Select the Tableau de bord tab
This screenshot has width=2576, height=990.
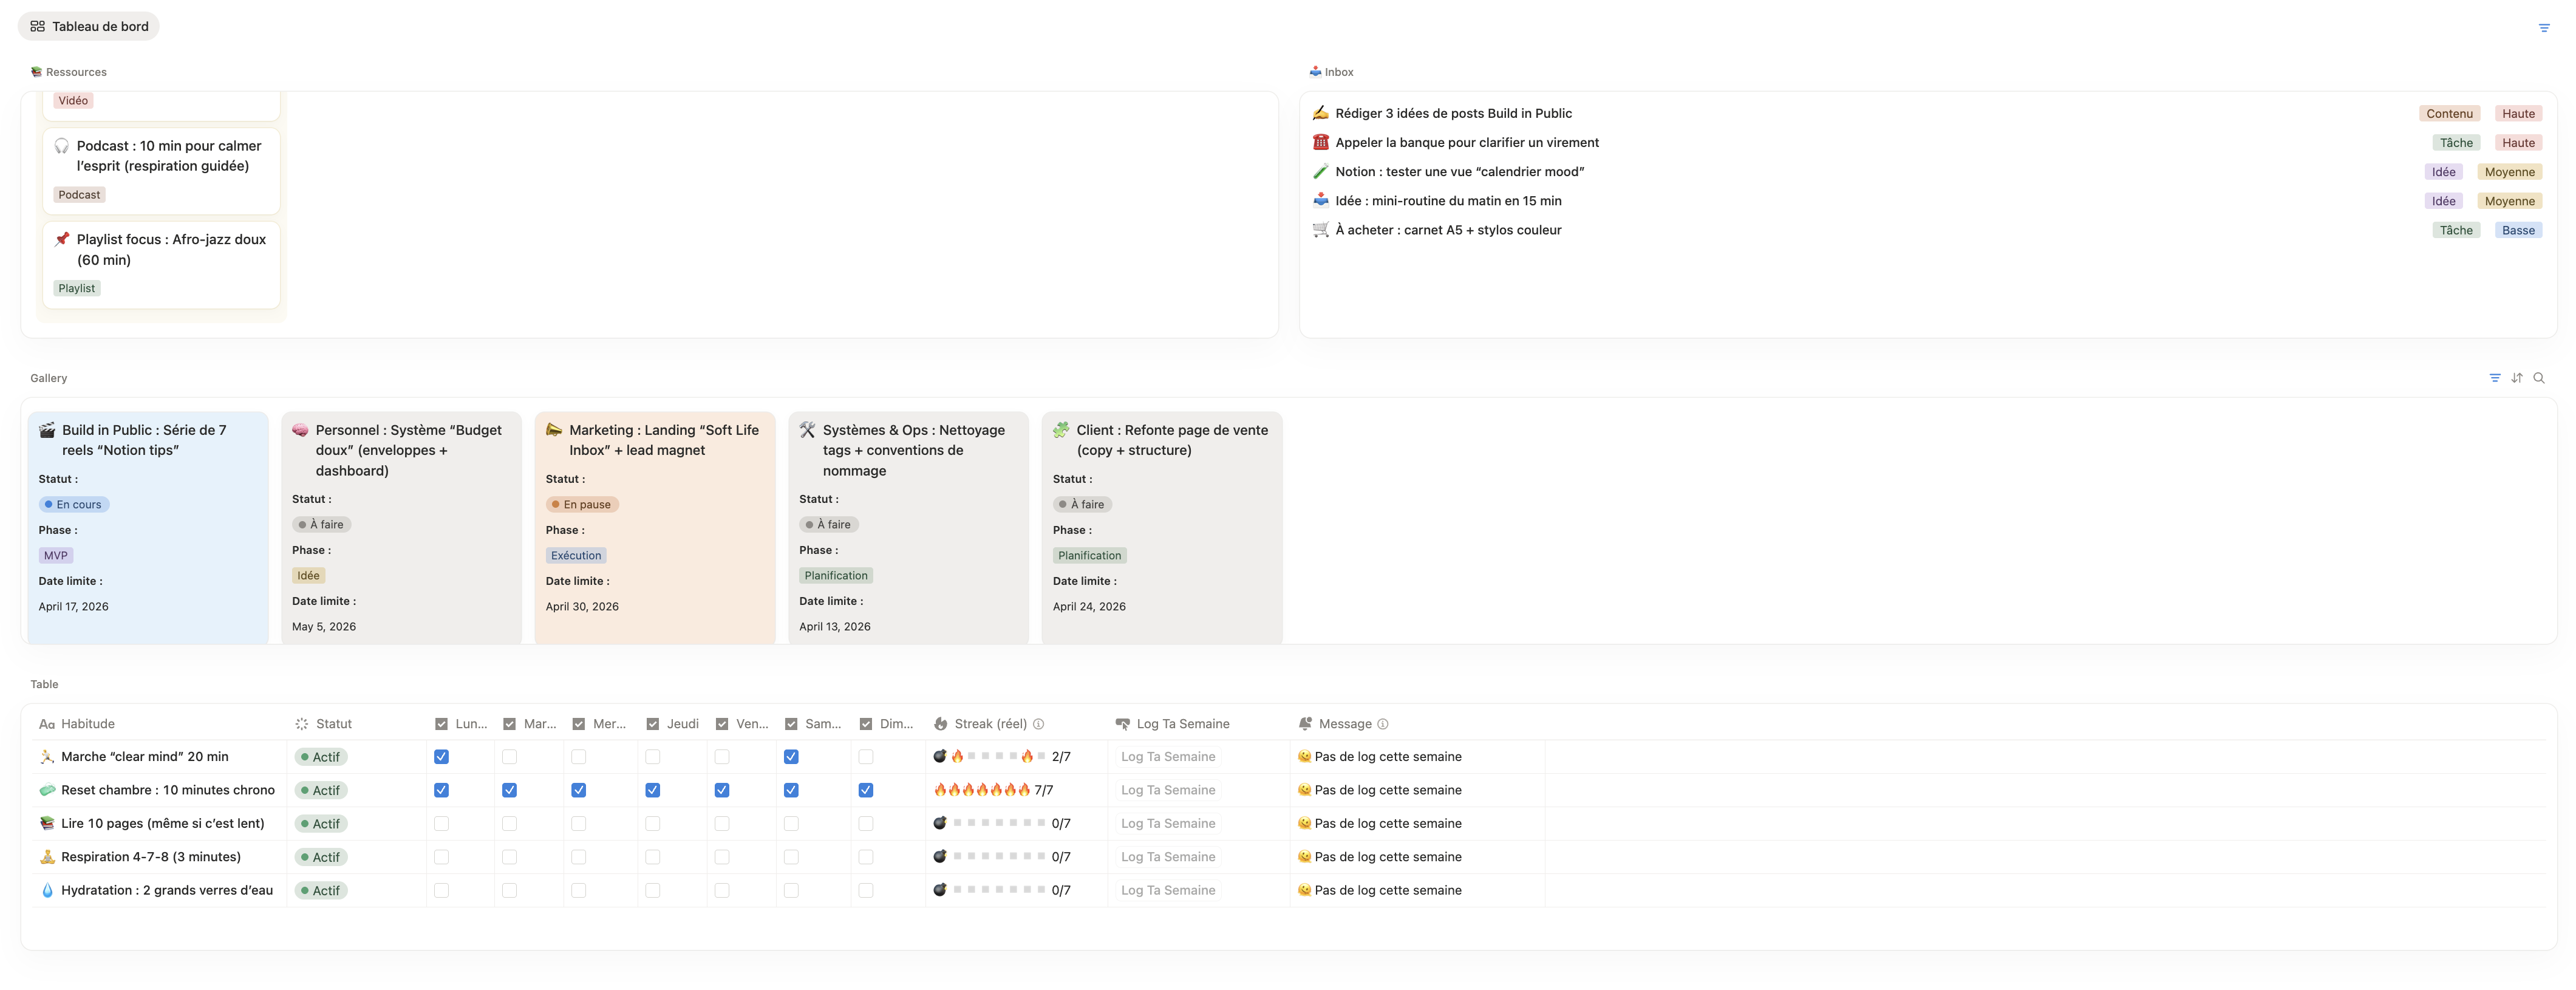coord(89,26)
